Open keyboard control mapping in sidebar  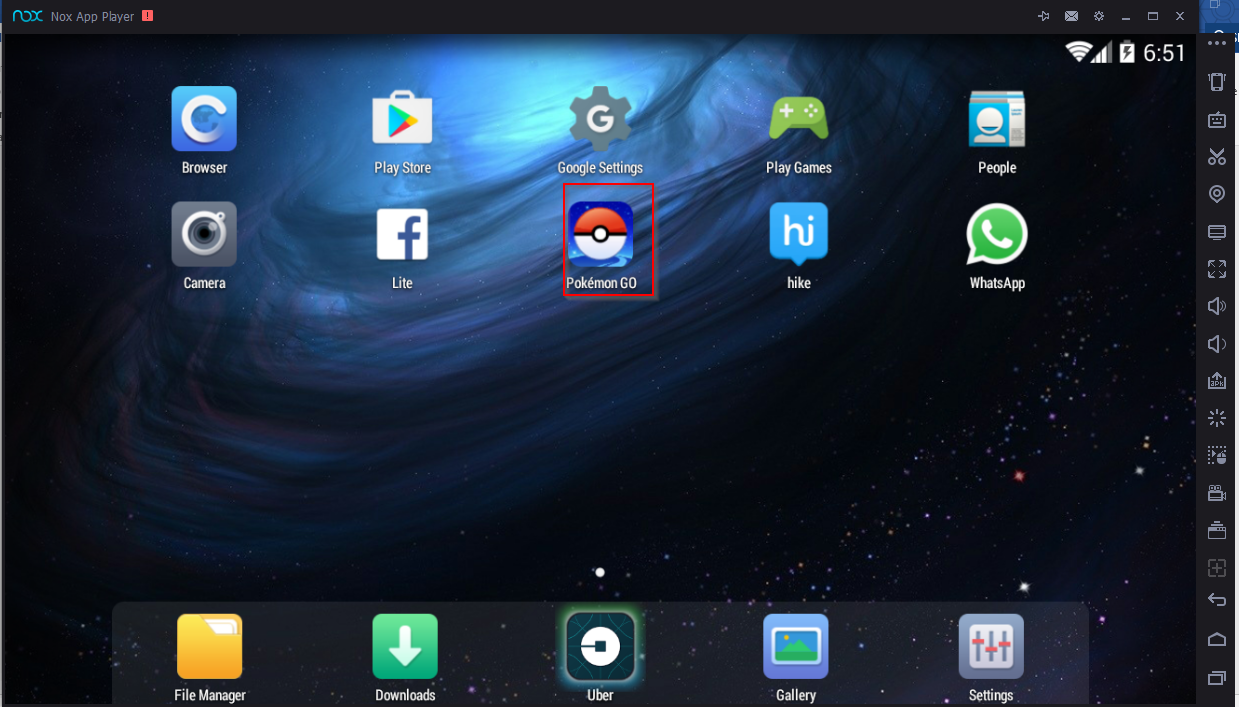click(1217, 119)
